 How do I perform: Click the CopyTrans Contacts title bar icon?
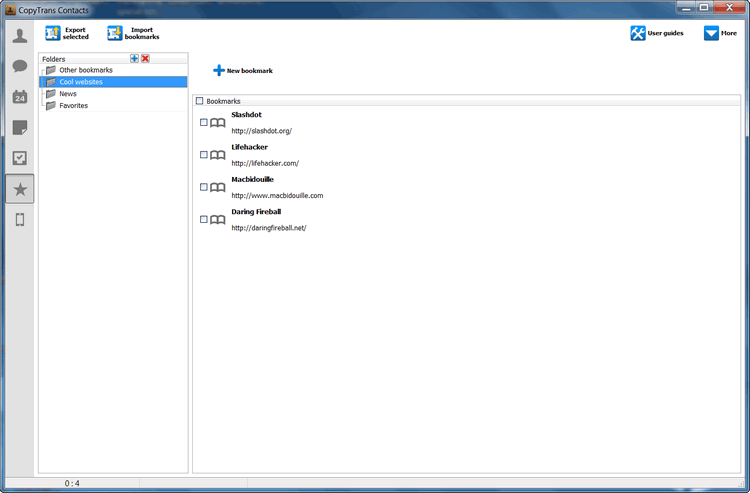point(11,10)
